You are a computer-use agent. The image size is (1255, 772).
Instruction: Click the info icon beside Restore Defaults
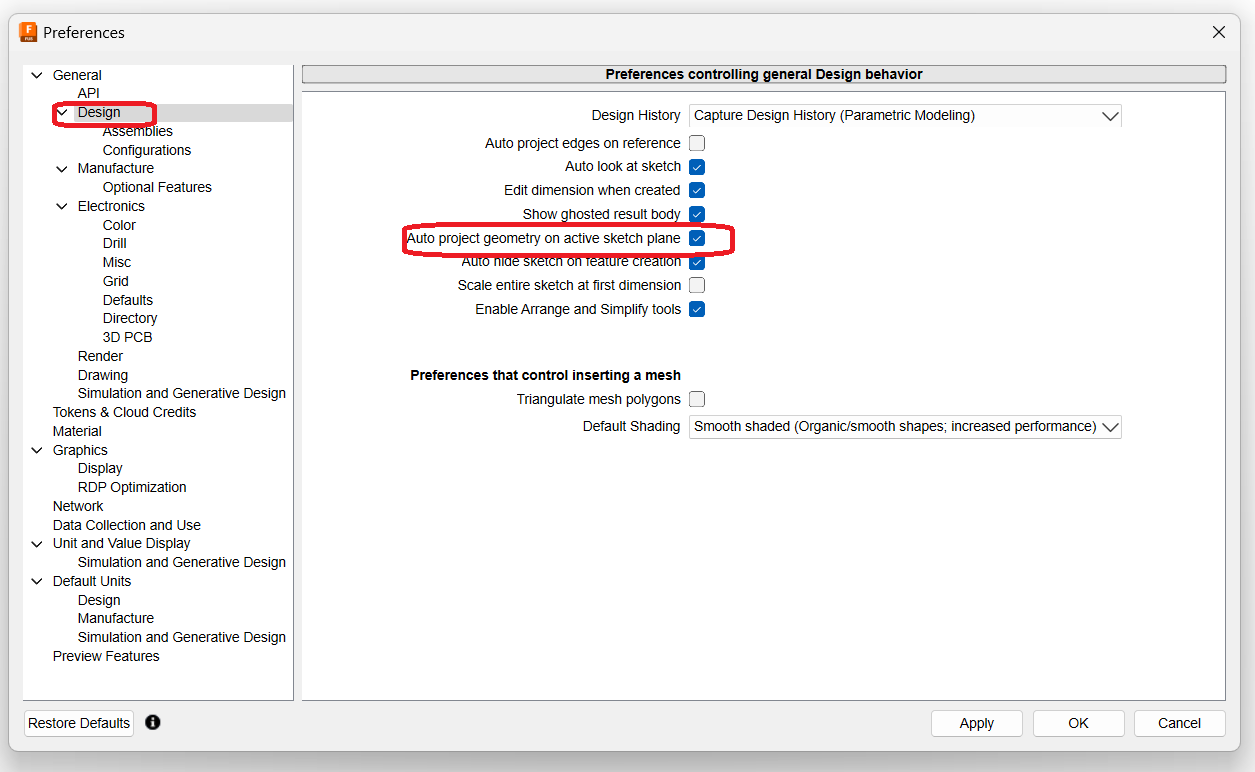tap(152, 722)
